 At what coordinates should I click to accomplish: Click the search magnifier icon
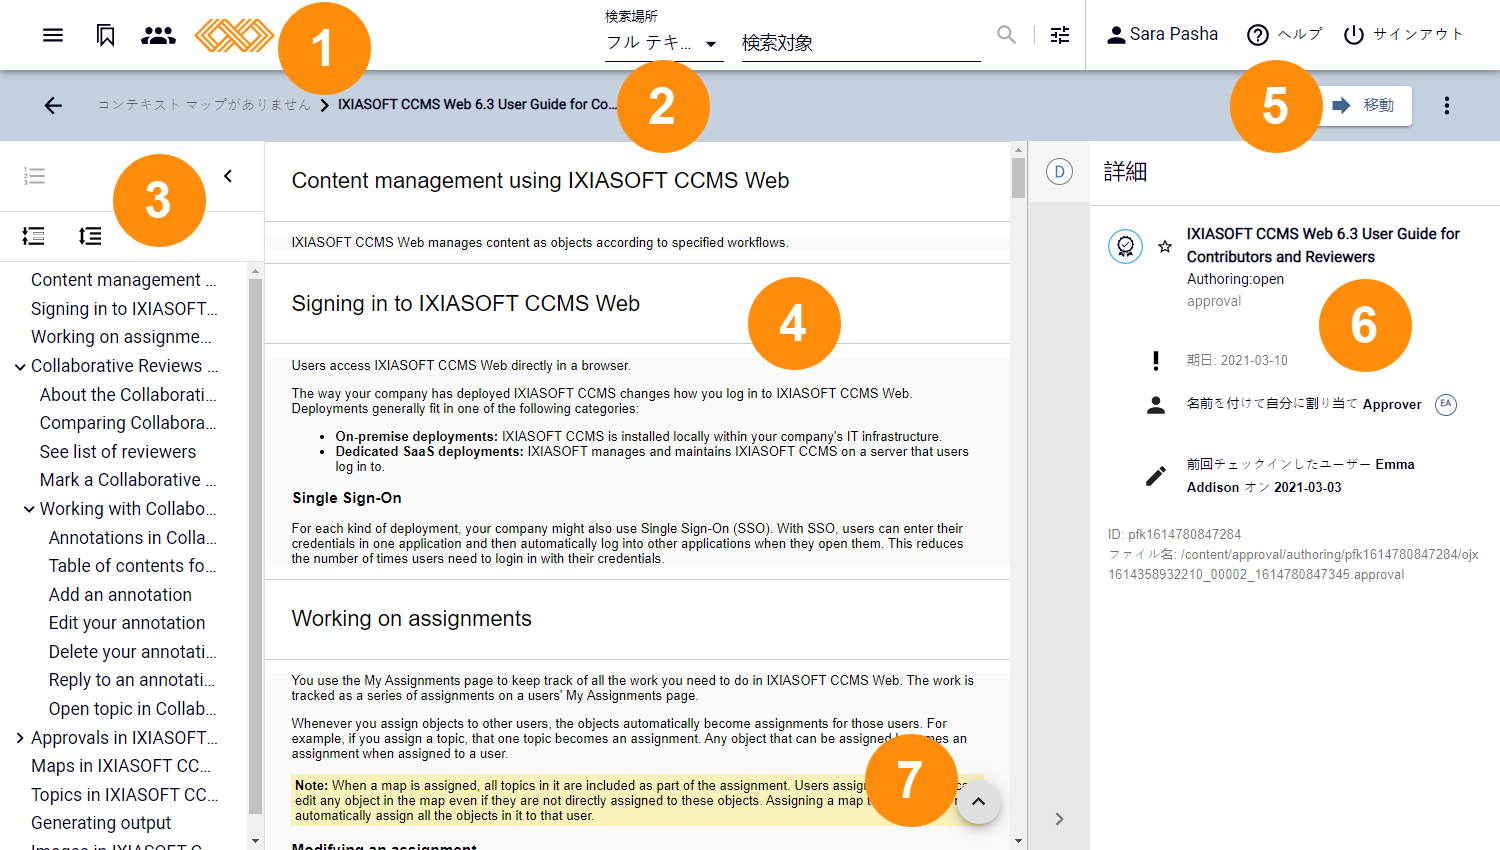[x=1006, y=35]
